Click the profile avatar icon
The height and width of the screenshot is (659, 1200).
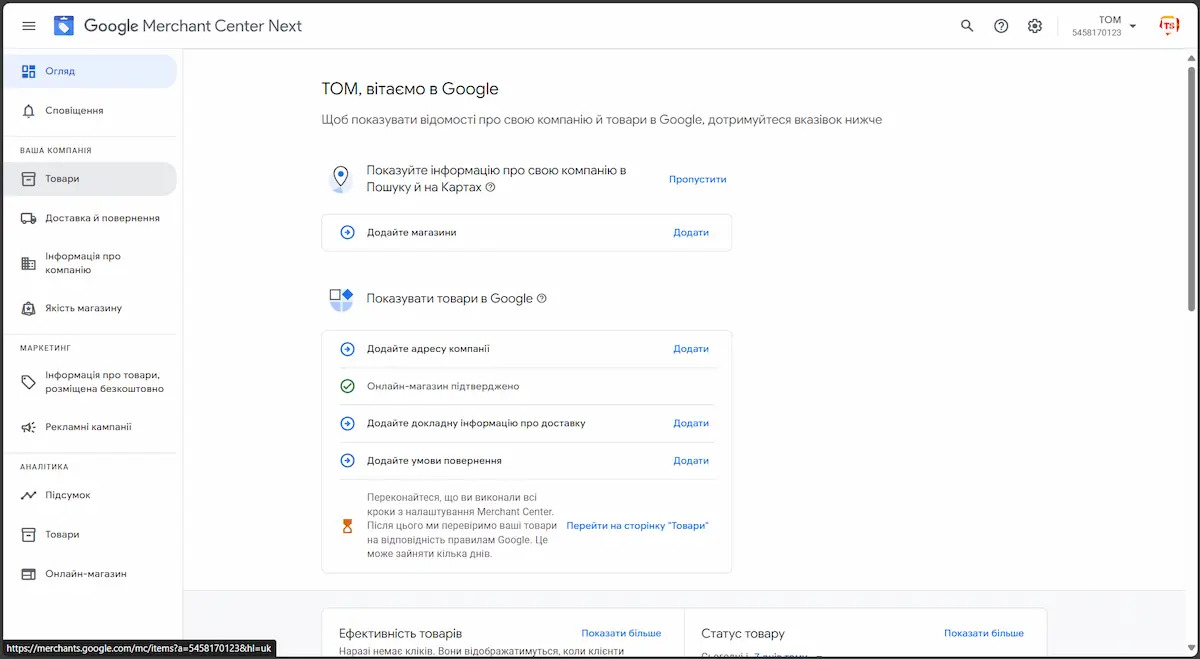1168,26
